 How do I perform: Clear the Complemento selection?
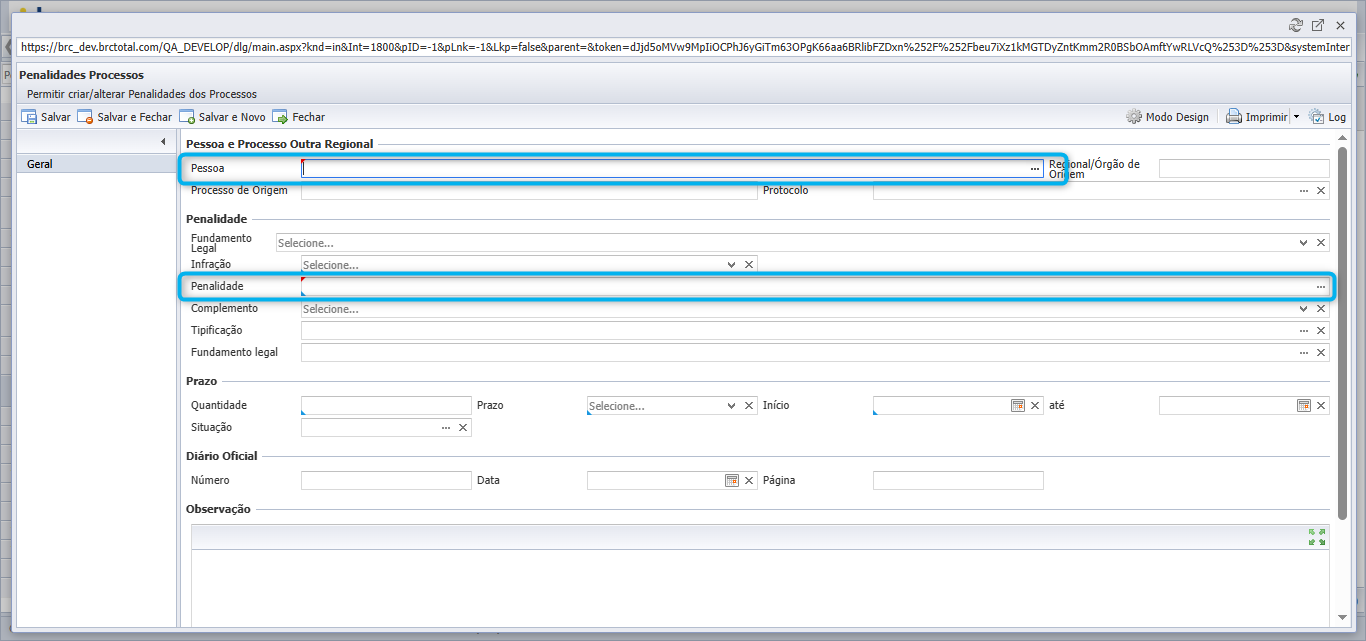click(x=1321, y=309)
